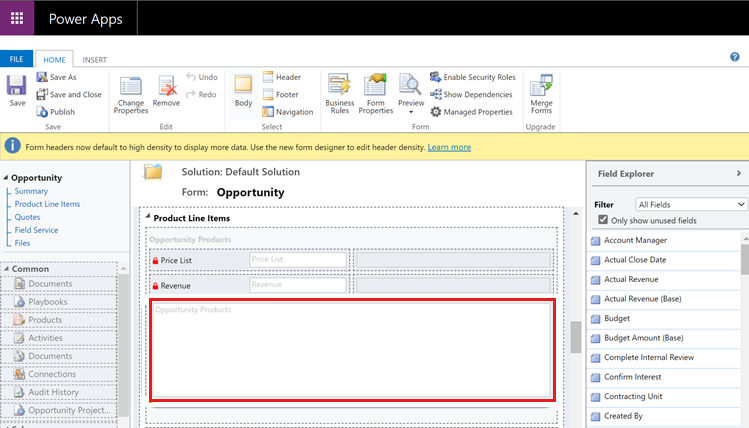The width and height of the screenshot is (749, 428).
Task: Select the Opportunity Products subgrid
Action: point(352,350)
